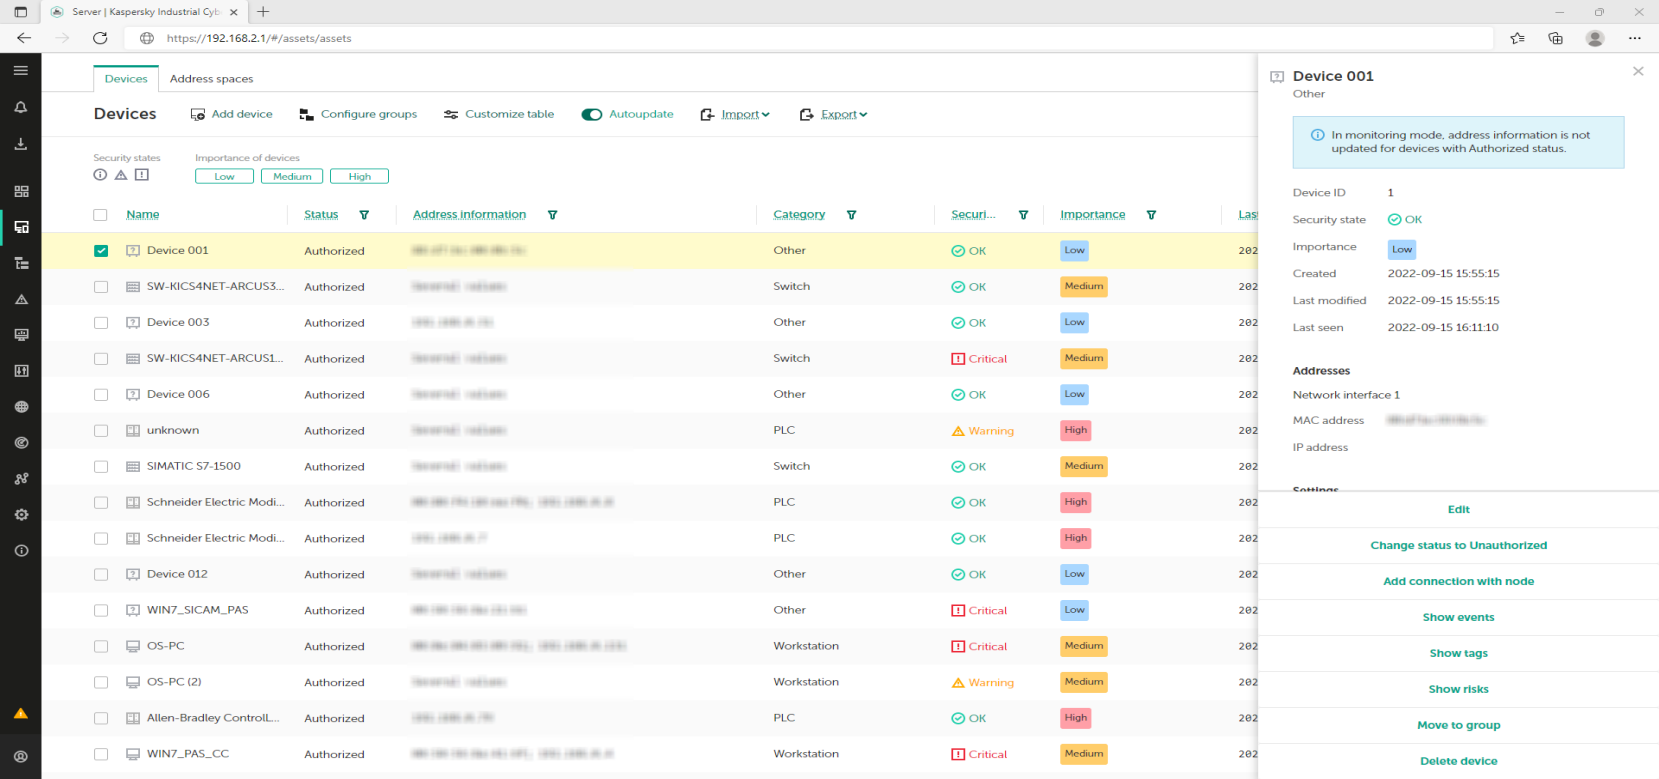Close the Device 001 details panel
This screenshot has height=779, width=1659.
(x=1637, y=71)
